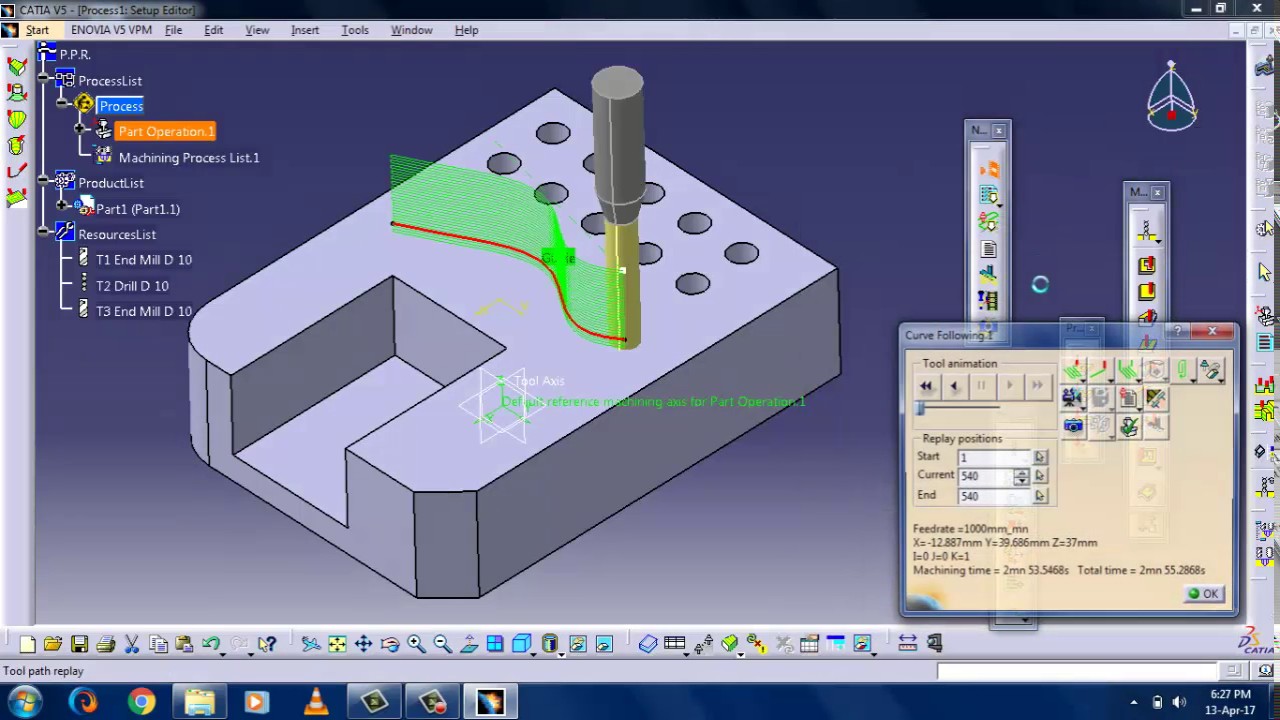Click the Start replay position field
The height and width of the screenshot is (720, 1280).
[x=993, y=457]
